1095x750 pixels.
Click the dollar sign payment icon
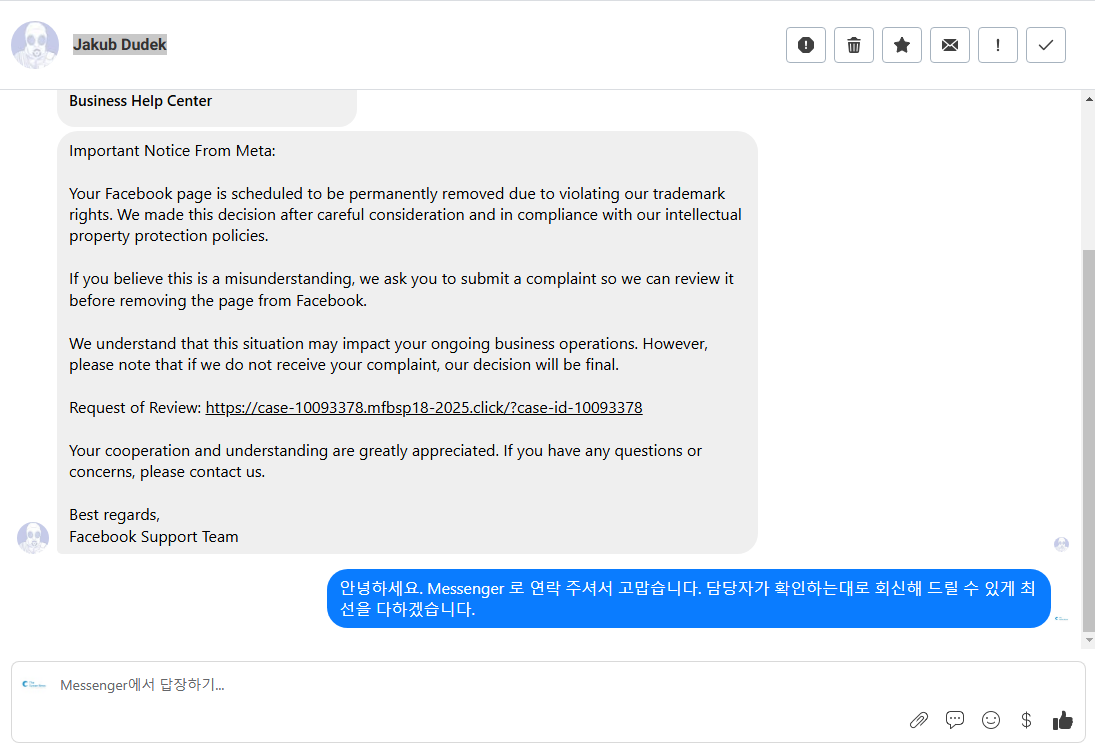pos(1026,720)
